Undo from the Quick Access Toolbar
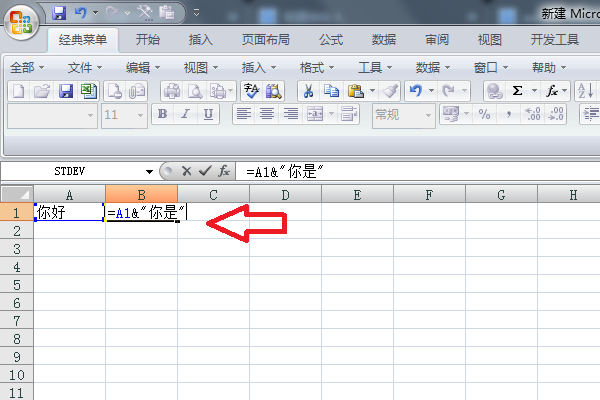Image resolution: width=600 pixels, height=400 pixels. pos(80,13)
